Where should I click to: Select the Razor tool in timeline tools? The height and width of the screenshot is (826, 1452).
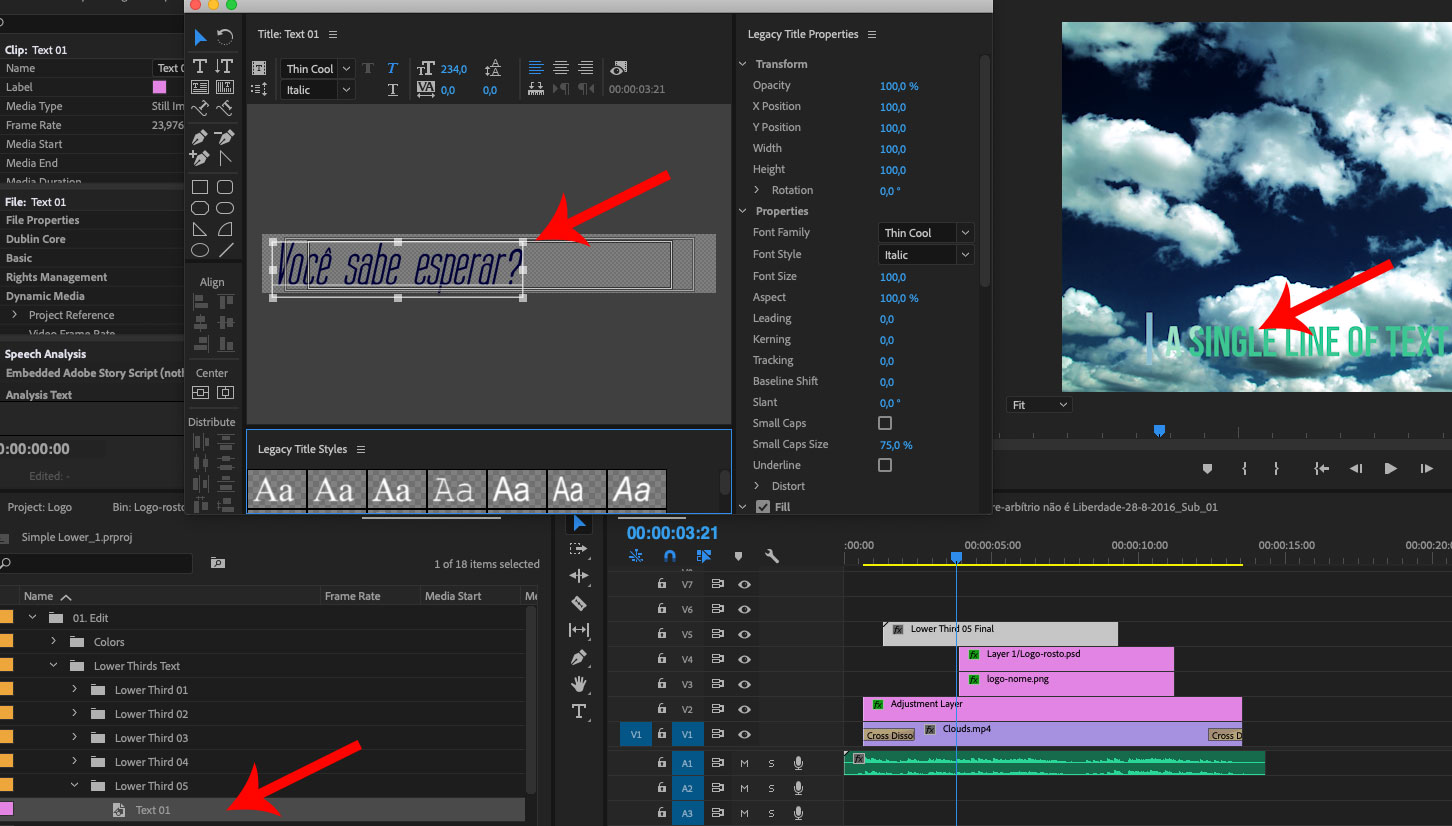click(578, 603)
